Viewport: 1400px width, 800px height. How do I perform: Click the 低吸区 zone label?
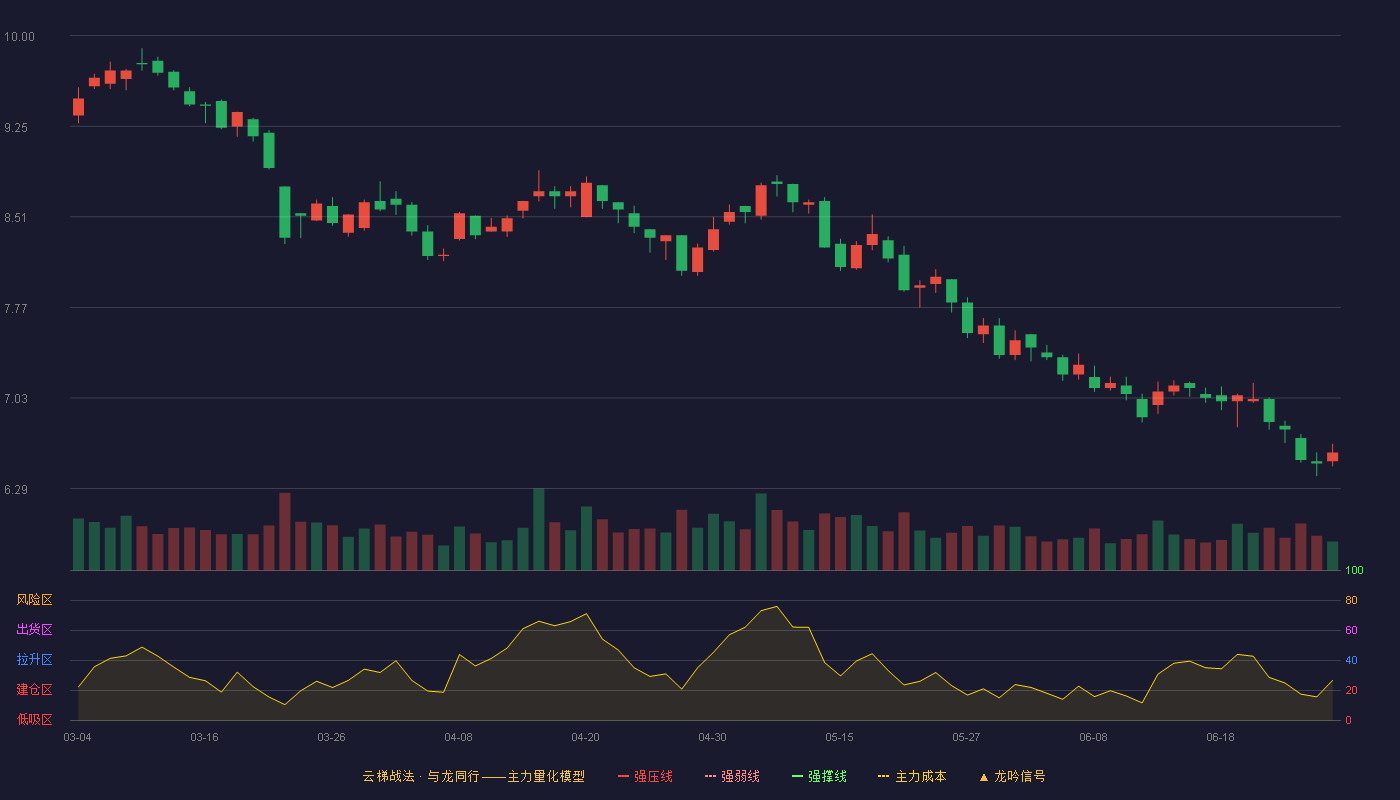point(34,720)
